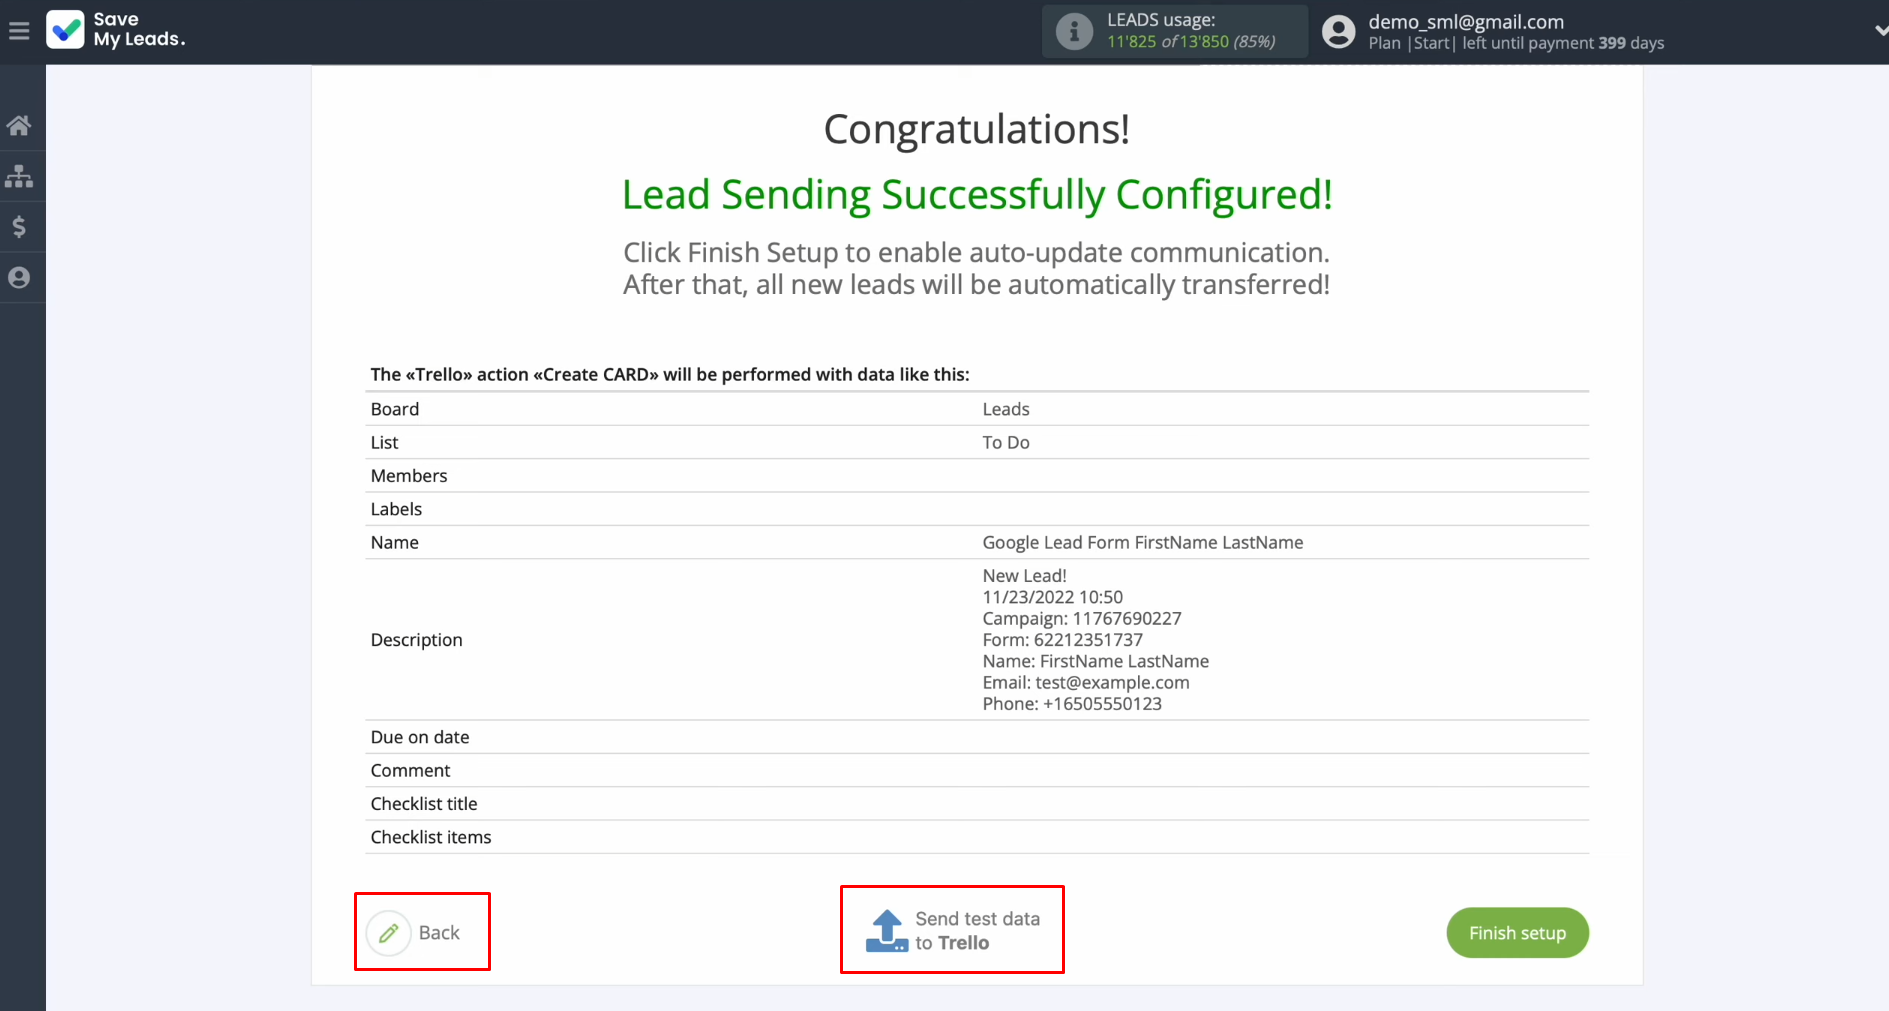Click the 11/23/2022 10:50 date line

point(1052,597)
